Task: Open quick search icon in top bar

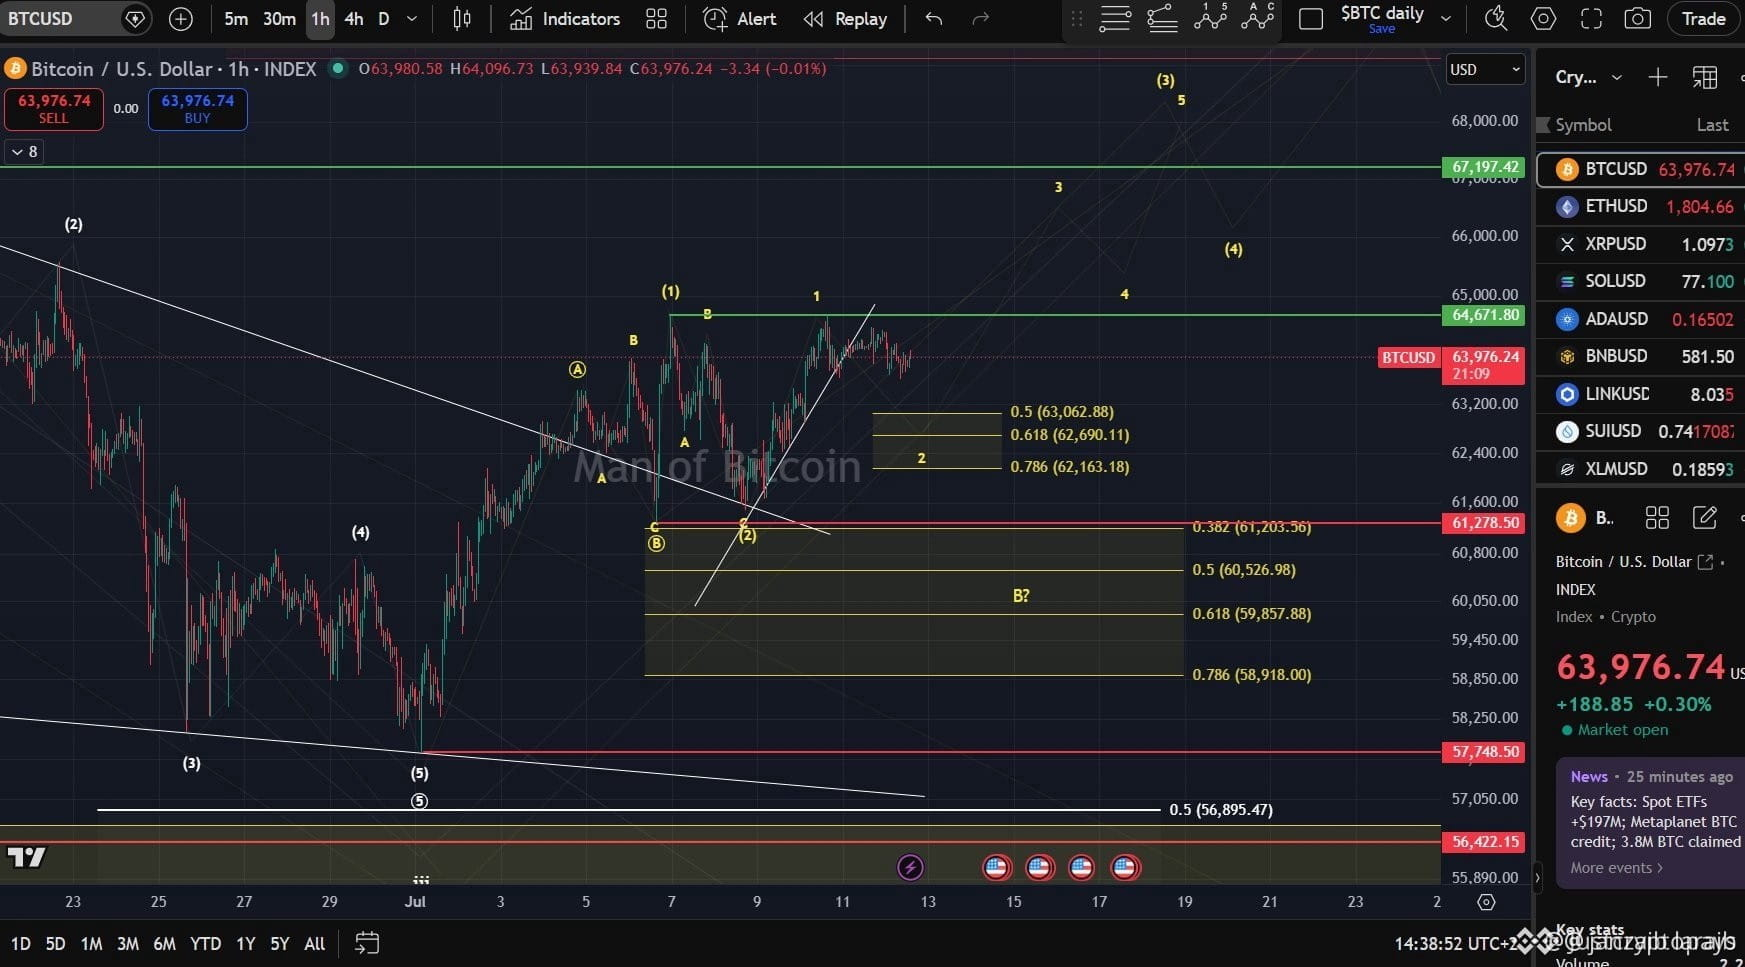Action: [x=1496, y=19]
